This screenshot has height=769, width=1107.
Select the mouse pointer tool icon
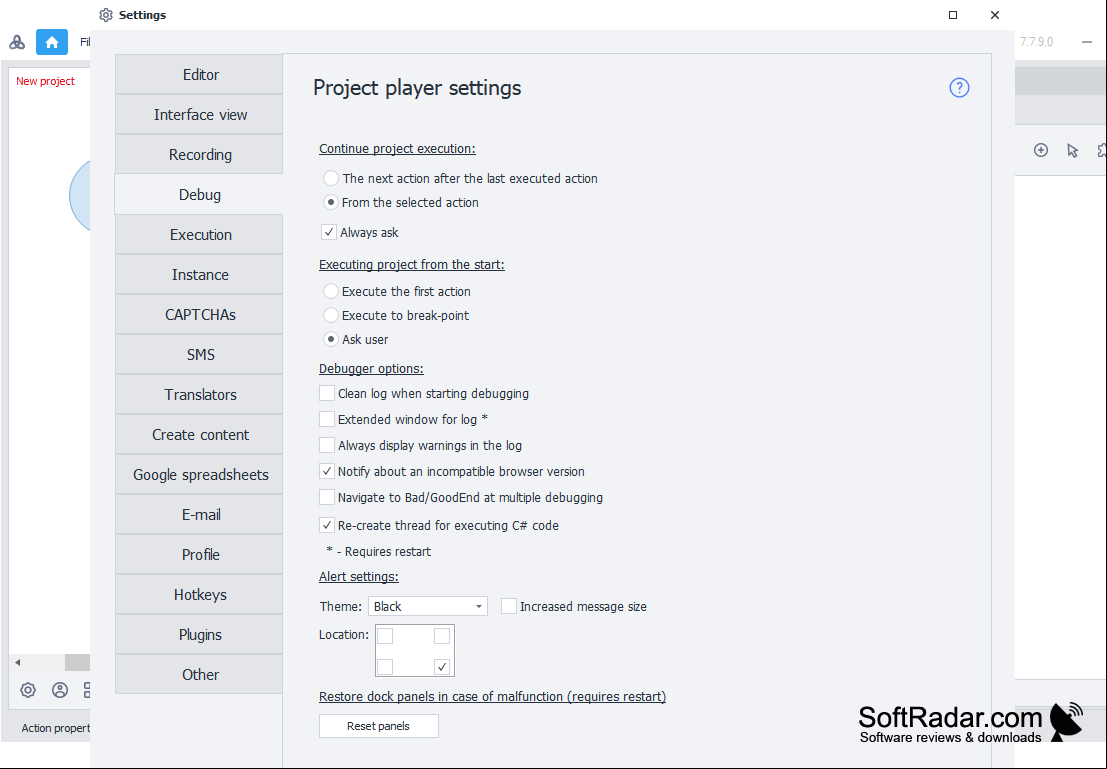1072,150
